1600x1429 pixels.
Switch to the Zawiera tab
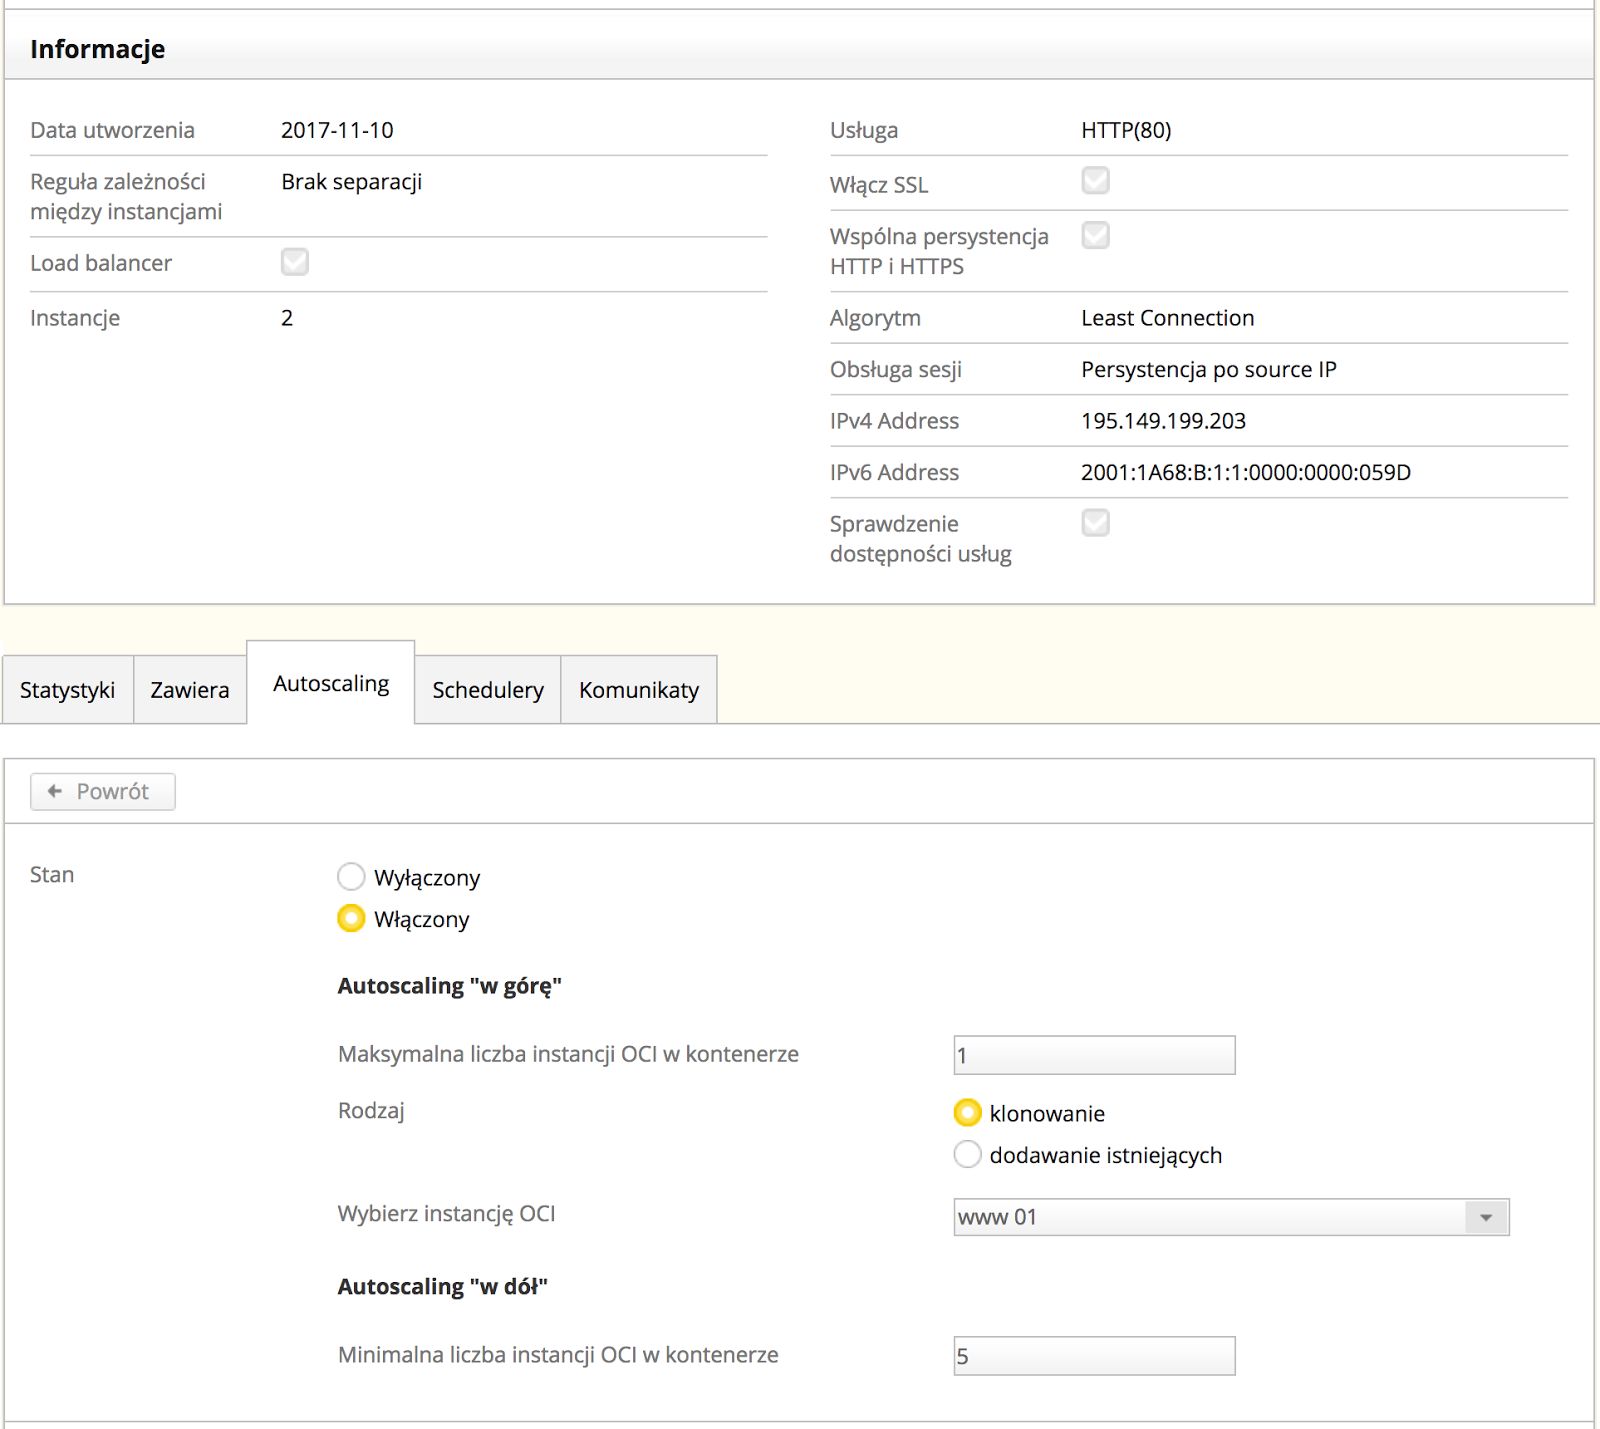pos(190,690)
